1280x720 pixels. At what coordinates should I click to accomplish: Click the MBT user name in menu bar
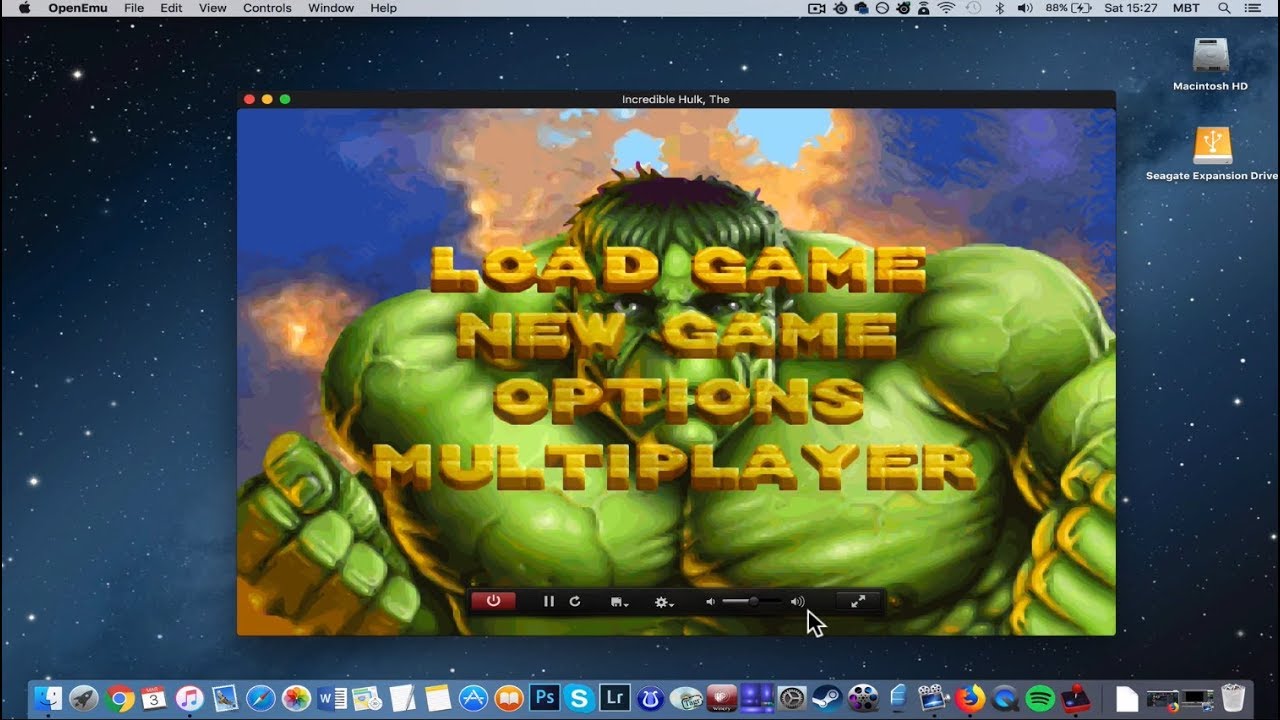(1186, 8)
